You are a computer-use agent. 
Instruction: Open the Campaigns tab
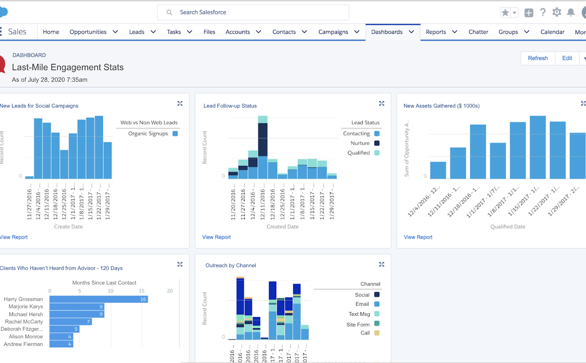(x=333, y=32)
